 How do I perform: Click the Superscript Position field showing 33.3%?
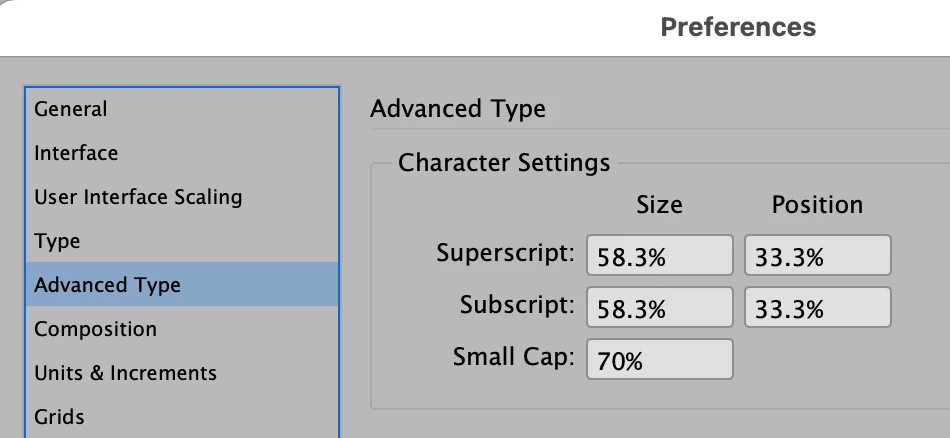click(x=817, y=255)
